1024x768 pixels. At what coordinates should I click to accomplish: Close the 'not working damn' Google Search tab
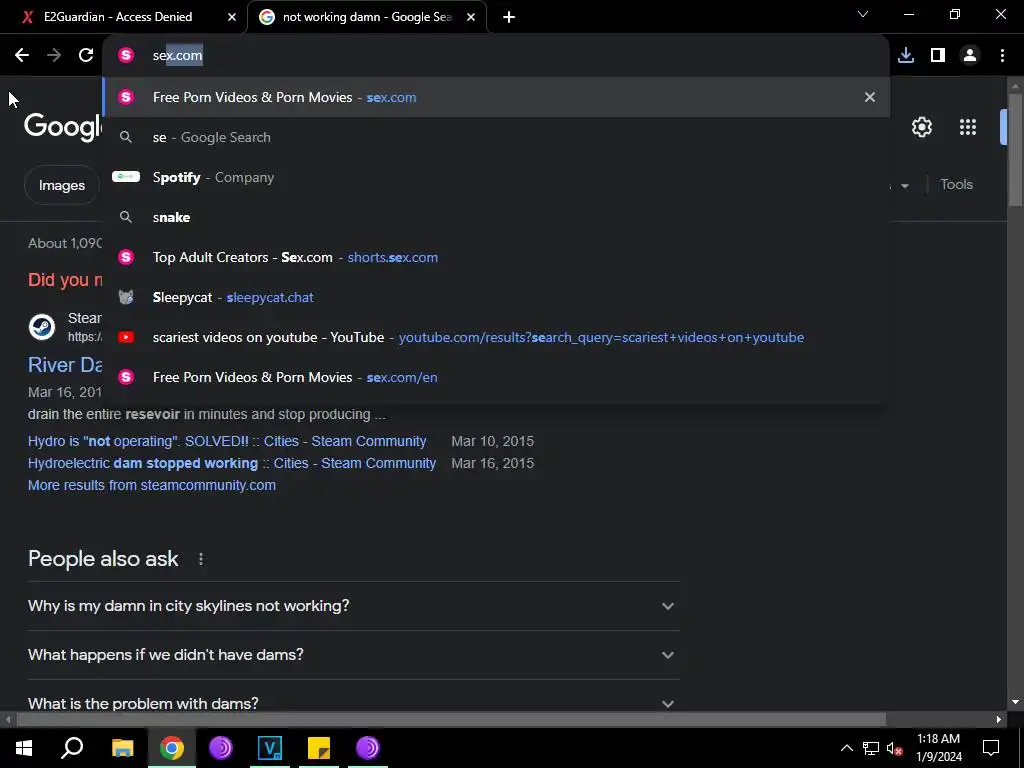coord(471,17)
